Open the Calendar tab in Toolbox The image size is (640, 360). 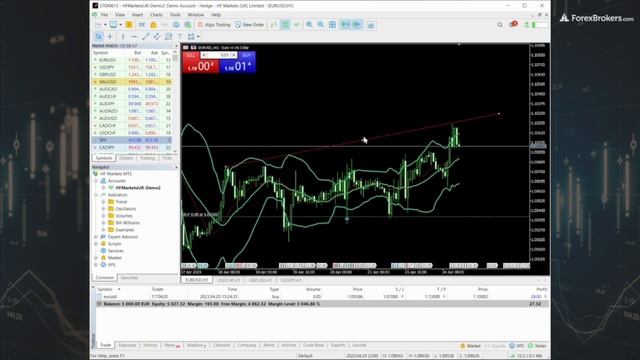pos(222,345)
